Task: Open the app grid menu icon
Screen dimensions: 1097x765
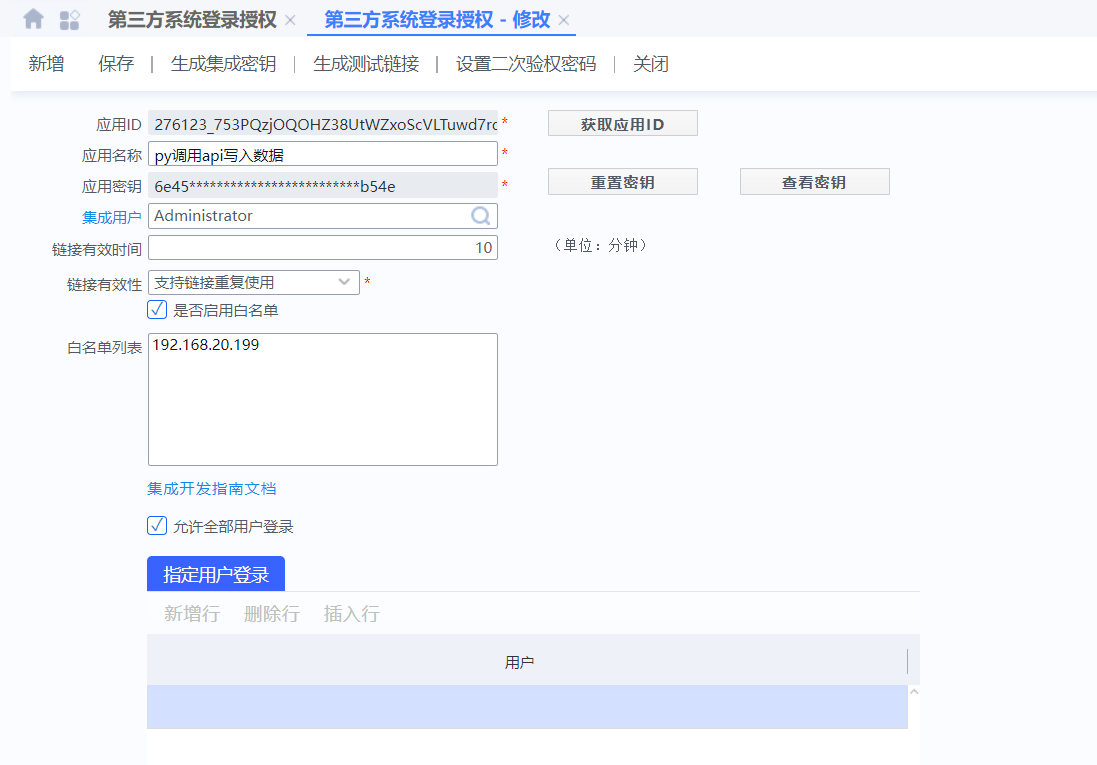Action: [69, 19]
